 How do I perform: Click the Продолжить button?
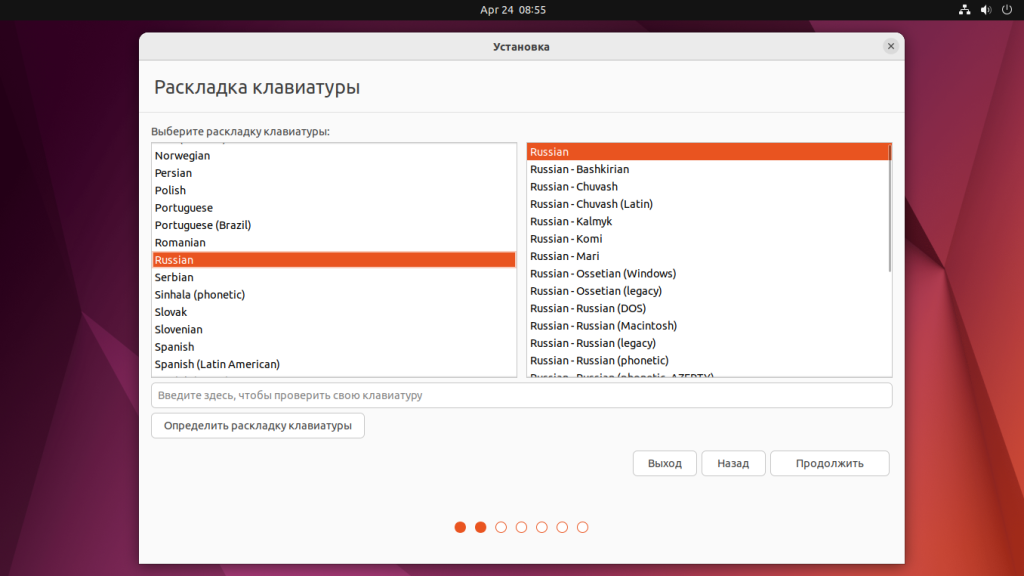tap(829, 463)
